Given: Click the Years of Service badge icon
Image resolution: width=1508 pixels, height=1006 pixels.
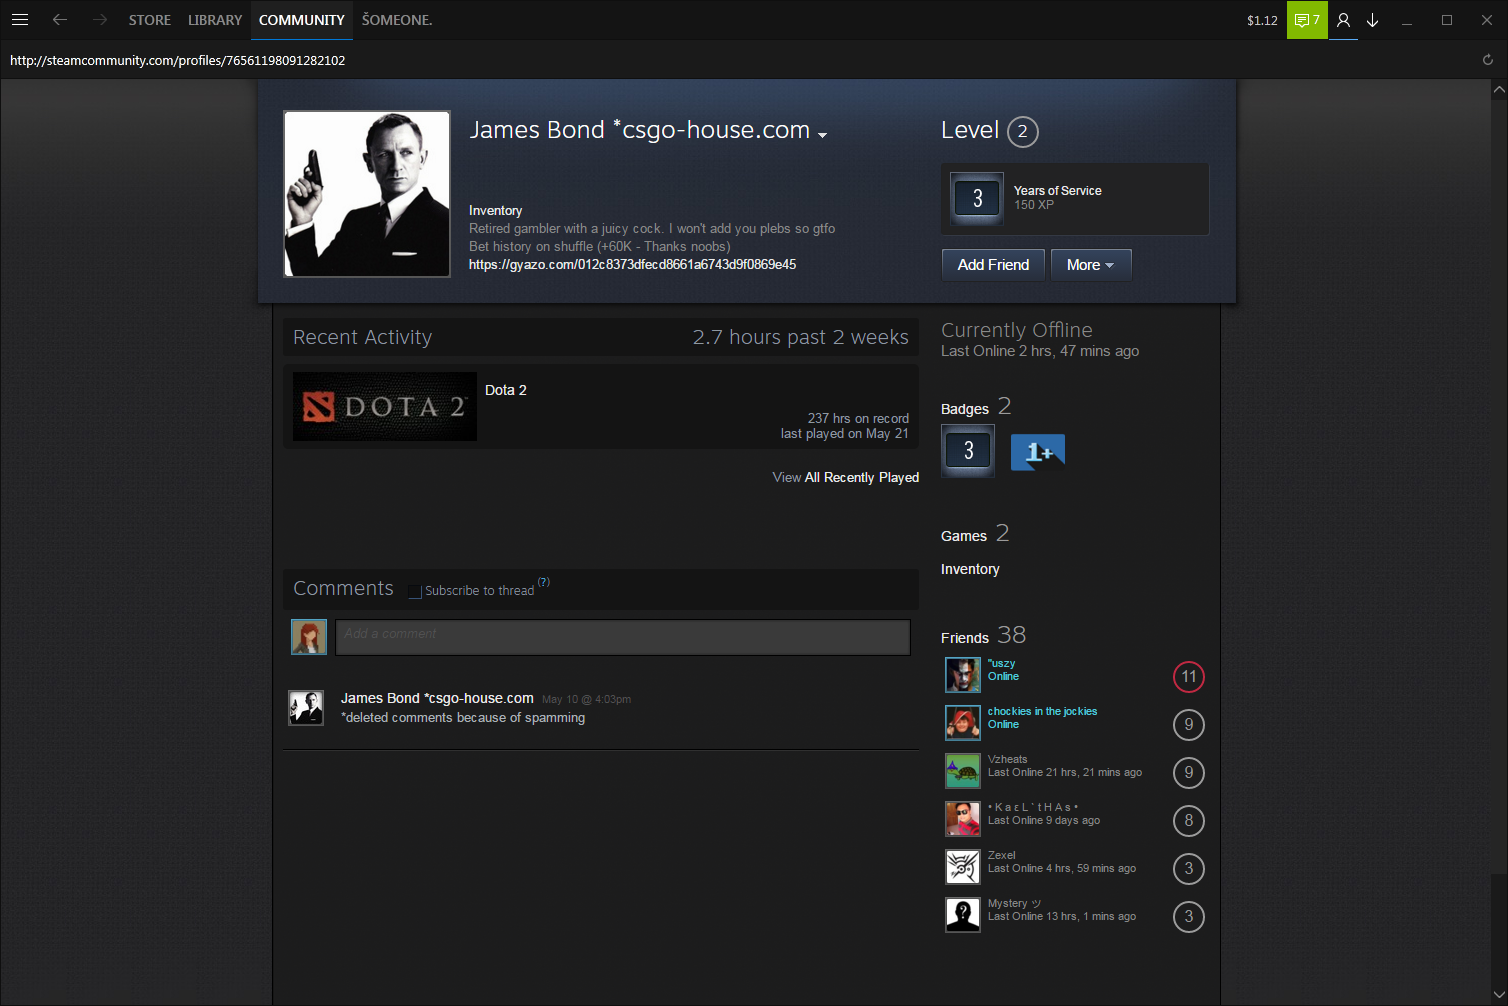Looking at the screenshot, I should (976, 199).
